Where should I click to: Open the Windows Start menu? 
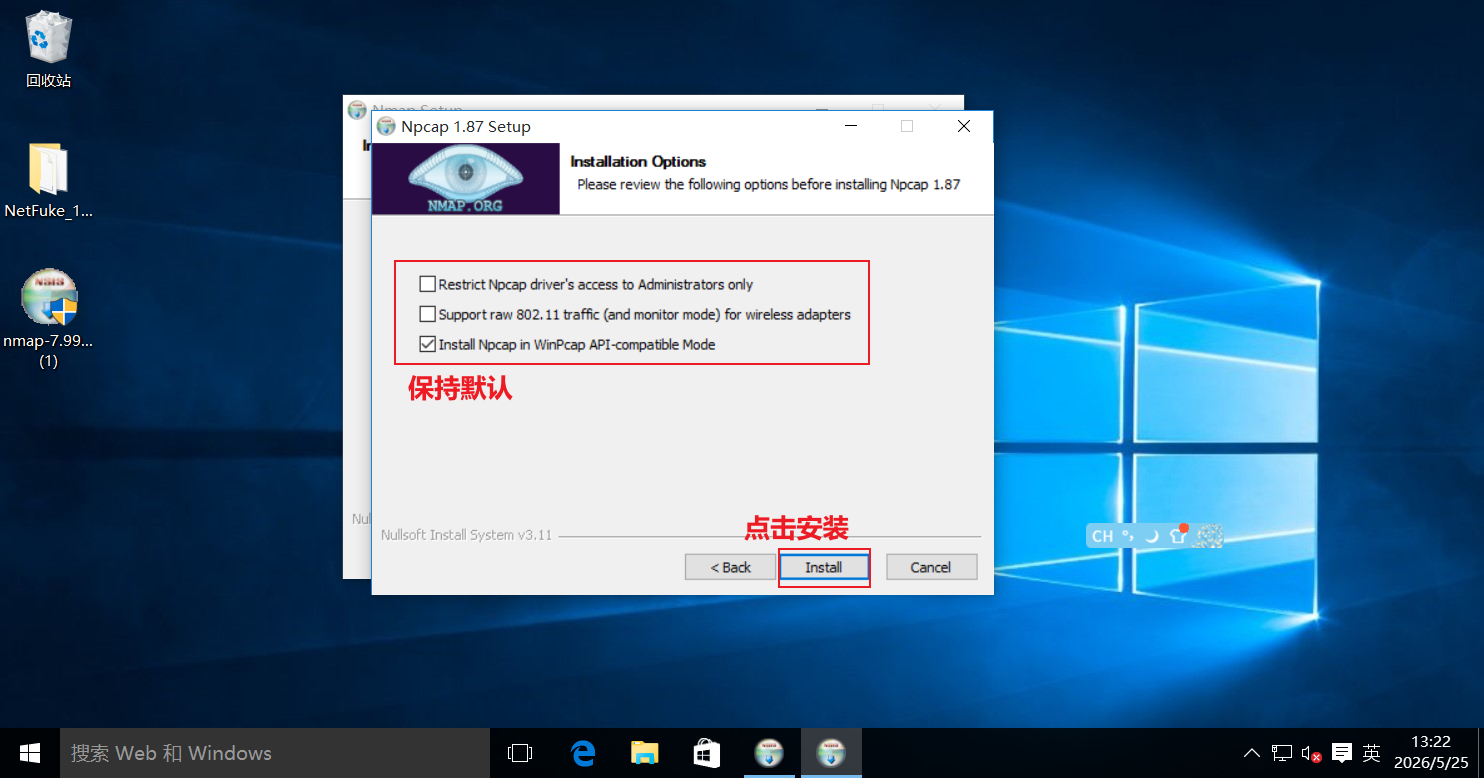coord(30,753)
